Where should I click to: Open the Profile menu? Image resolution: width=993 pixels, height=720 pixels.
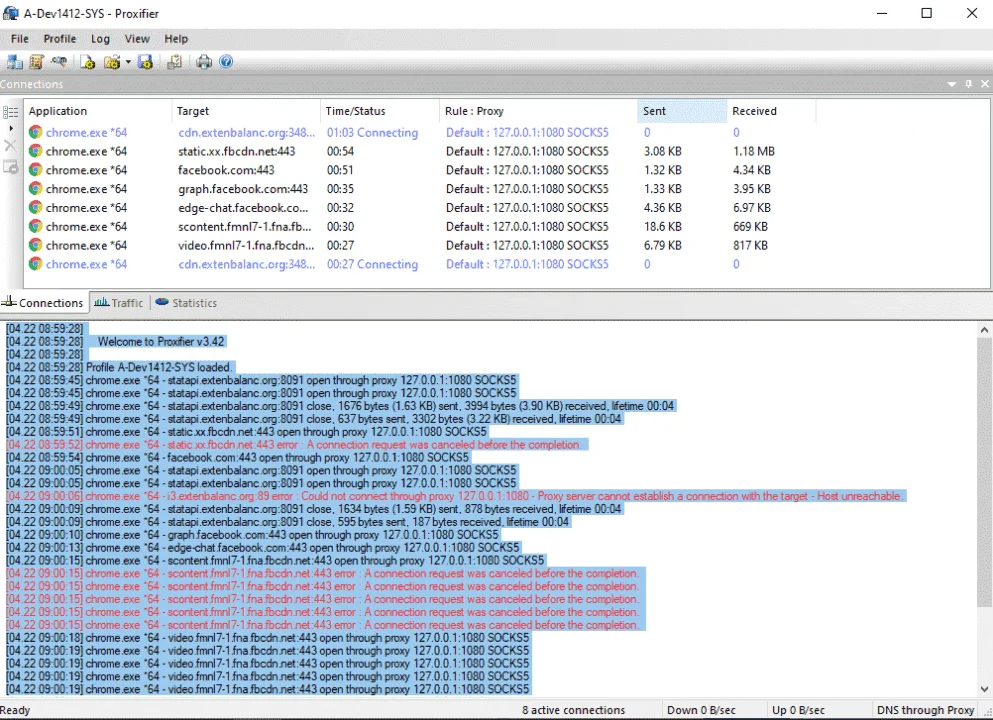click(x=60, y=39)
